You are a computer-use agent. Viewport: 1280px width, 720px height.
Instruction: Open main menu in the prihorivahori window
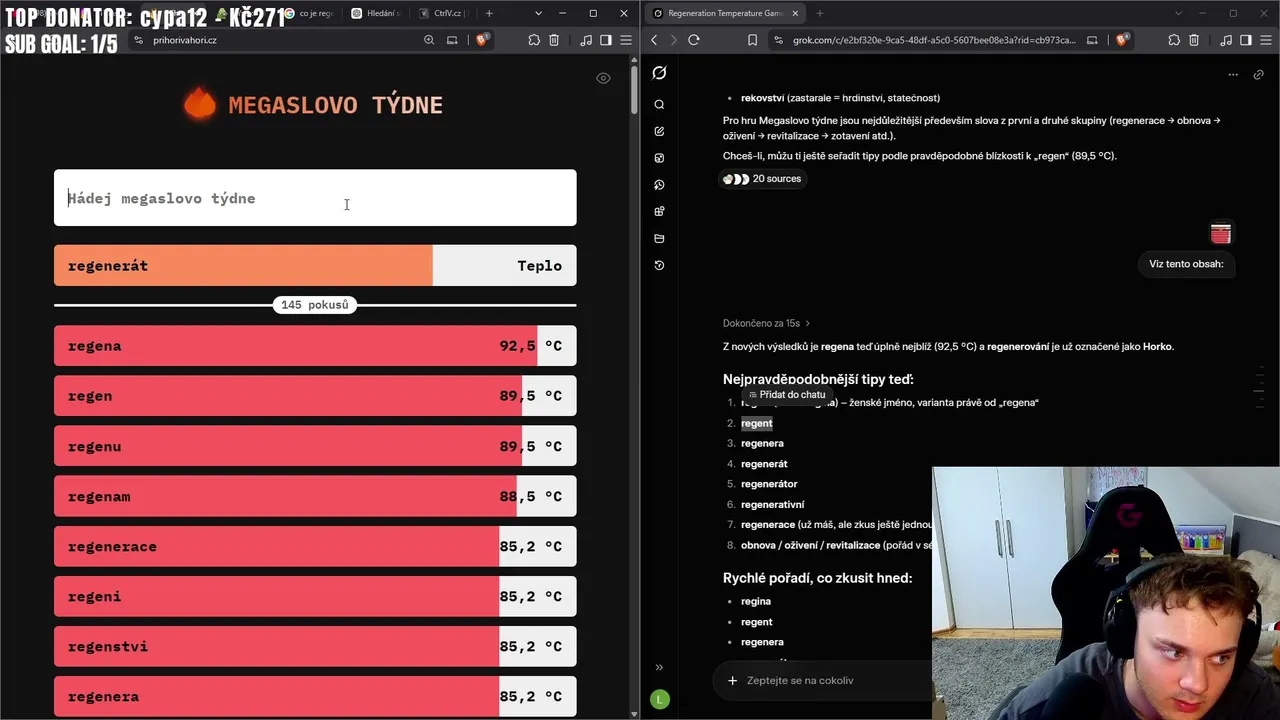[626, 40]
